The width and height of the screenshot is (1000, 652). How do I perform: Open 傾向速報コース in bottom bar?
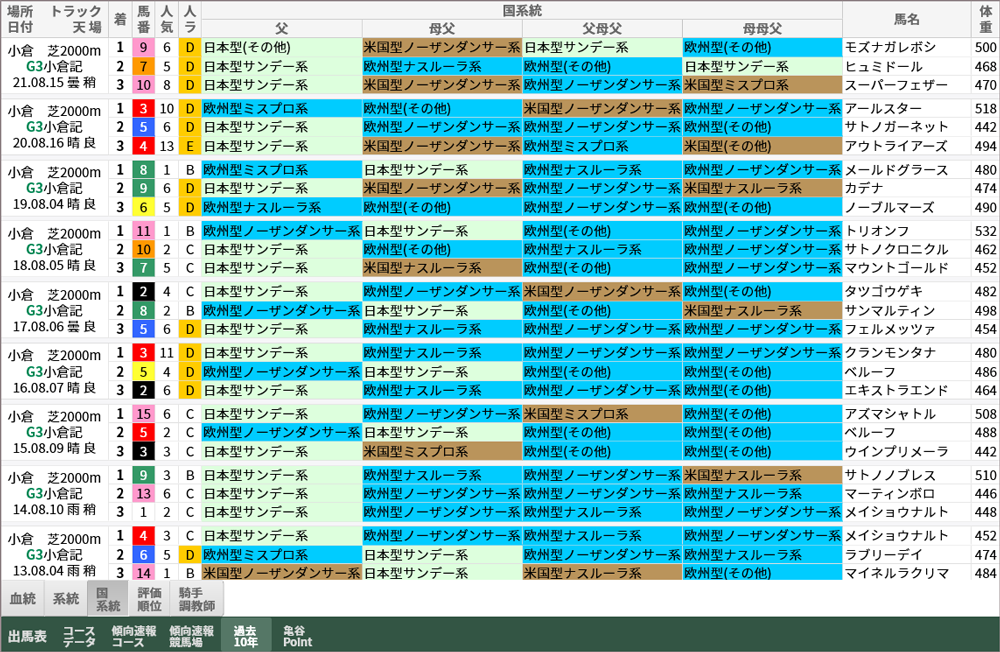134,635
